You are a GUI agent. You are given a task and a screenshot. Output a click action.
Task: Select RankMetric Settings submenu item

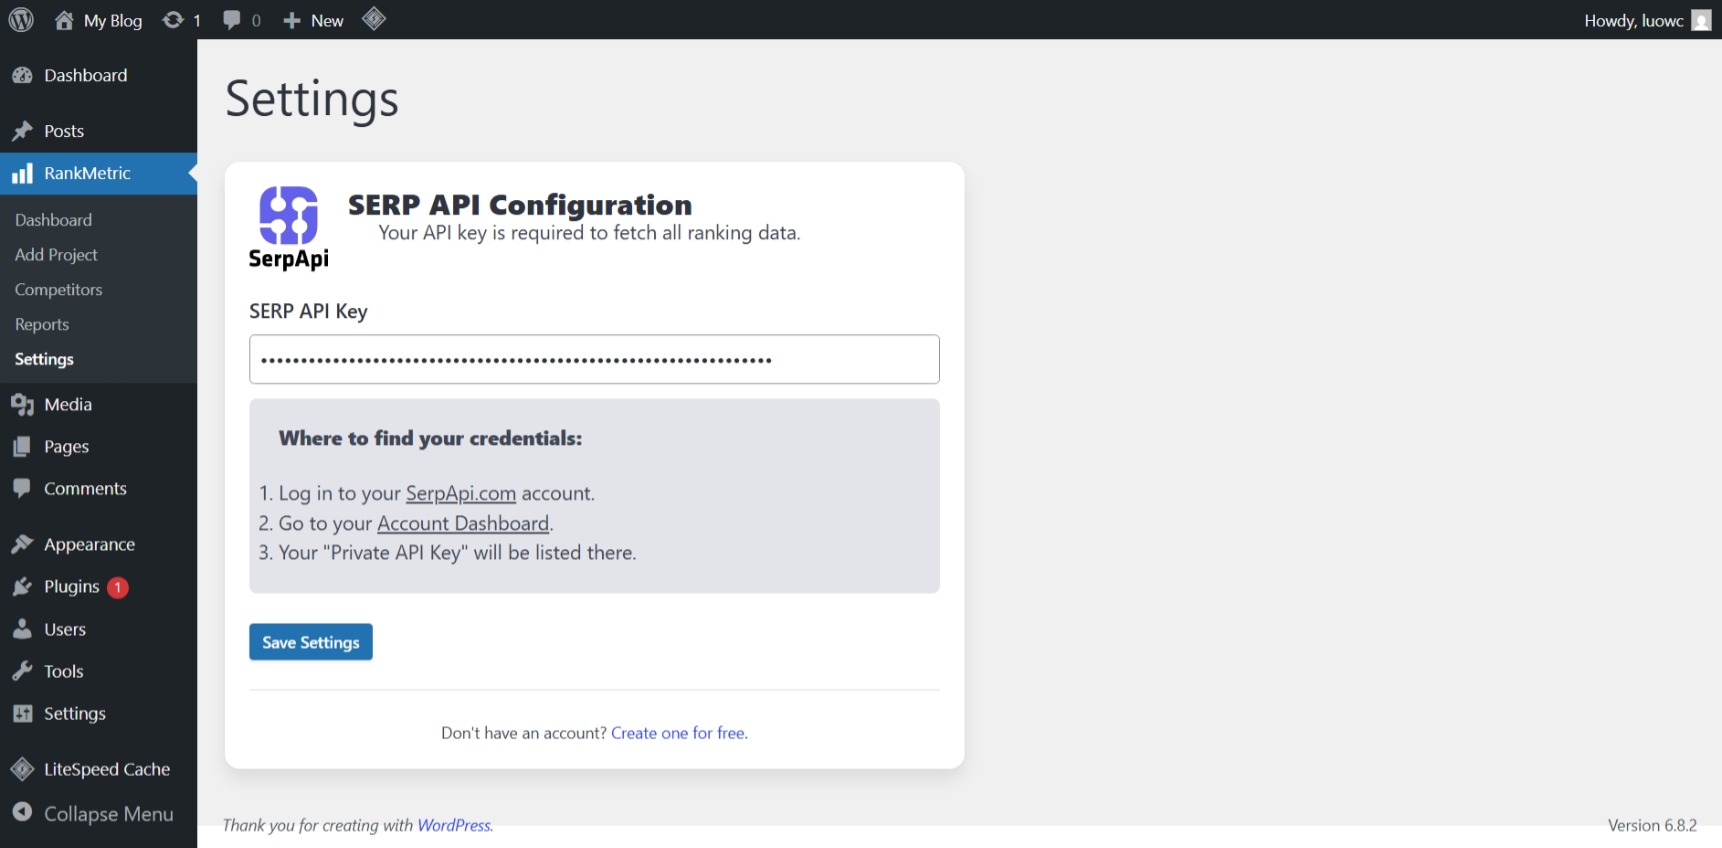pyautogui.click(x=44, y=359)
